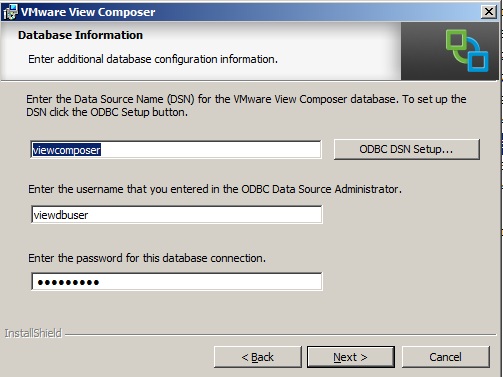
Task: Click the blue square of the VMware logo
Action: pos(477,59)
